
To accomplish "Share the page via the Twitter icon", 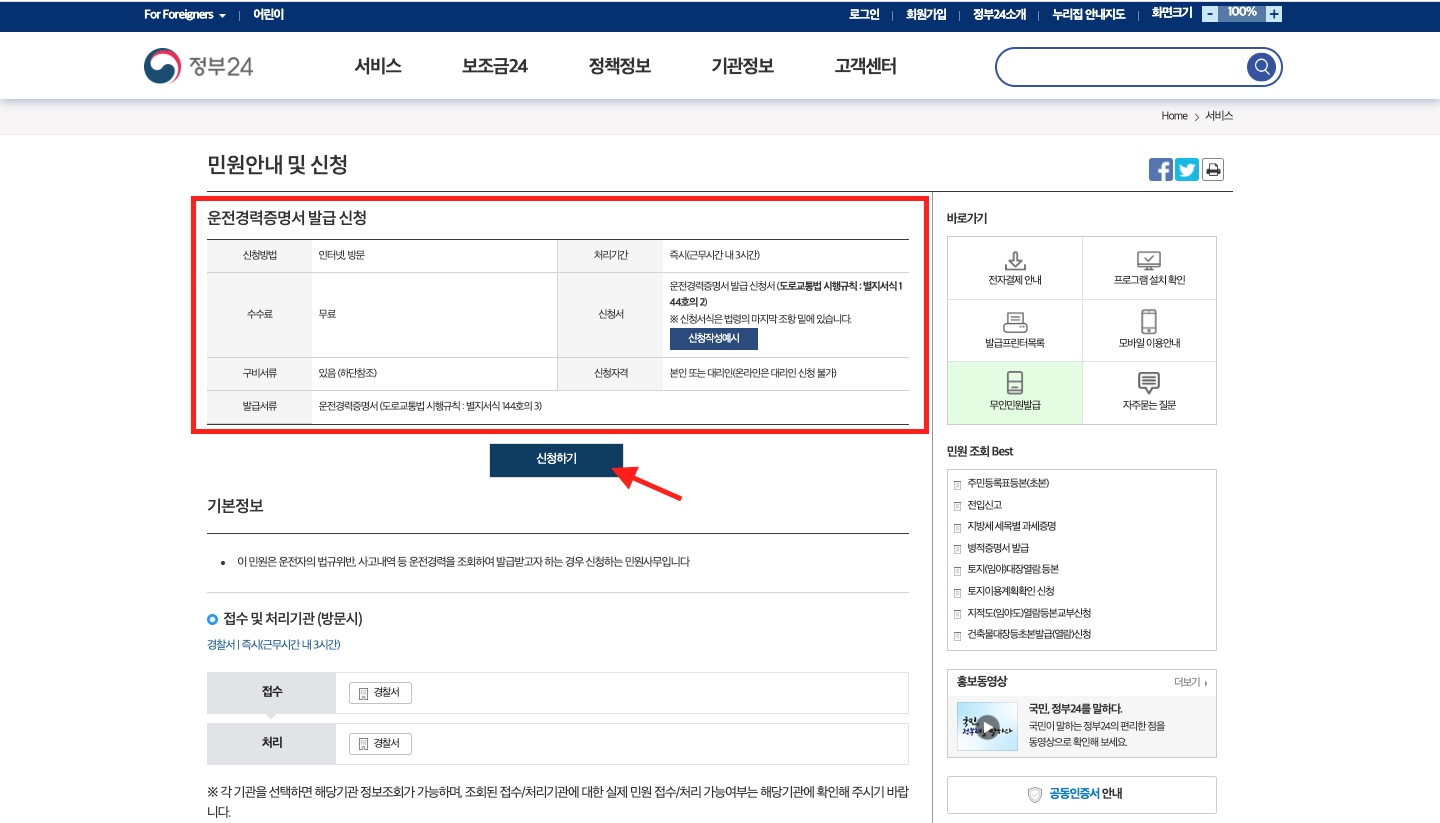I will pos(1186,169).
